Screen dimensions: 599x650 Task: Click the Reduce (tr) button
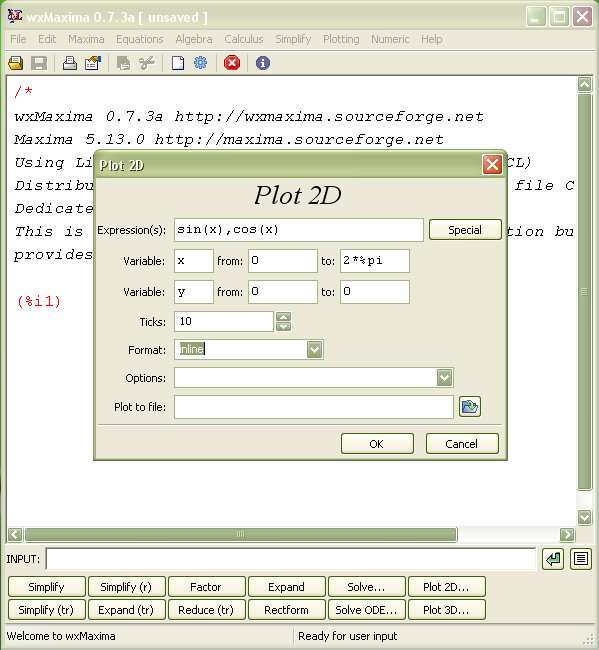[206, 610]
